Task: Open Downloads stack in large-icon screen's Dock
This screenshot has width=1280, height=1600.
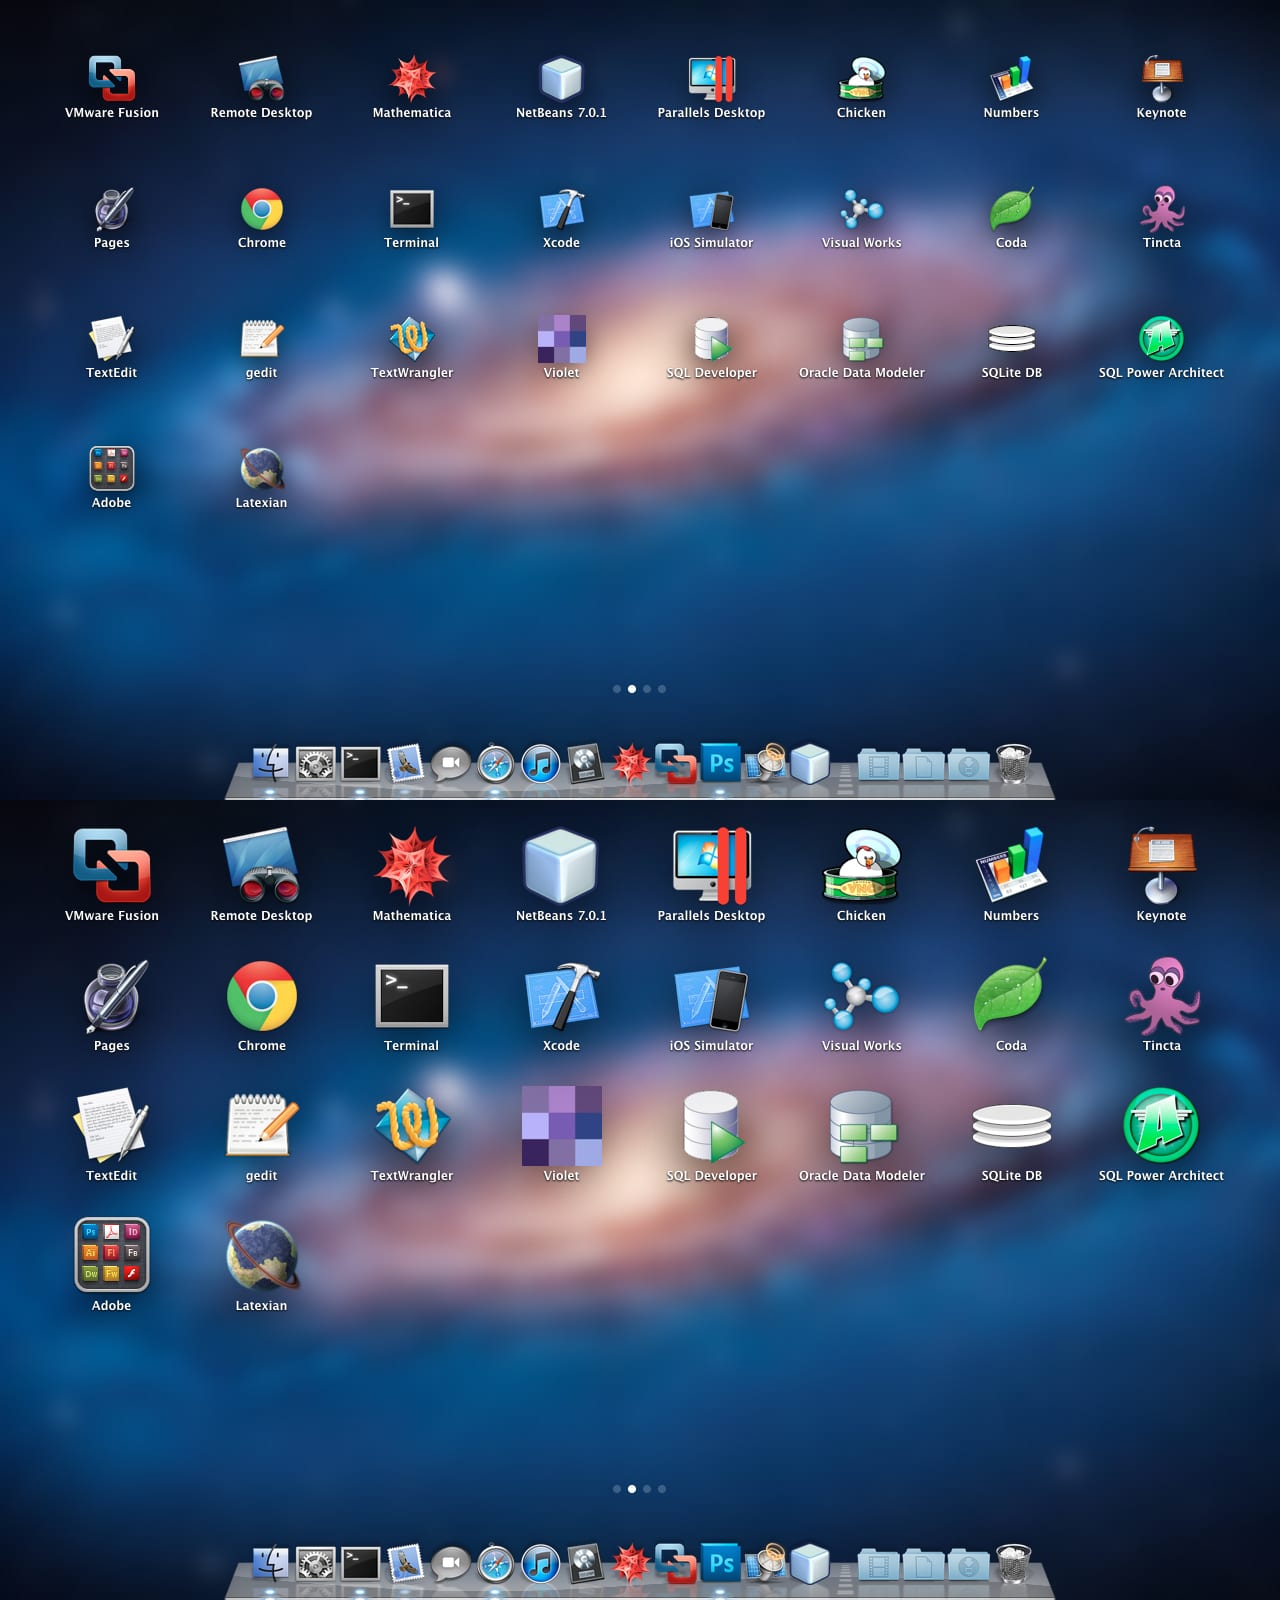Action: pyautogui.click(x=968, y=1565)
